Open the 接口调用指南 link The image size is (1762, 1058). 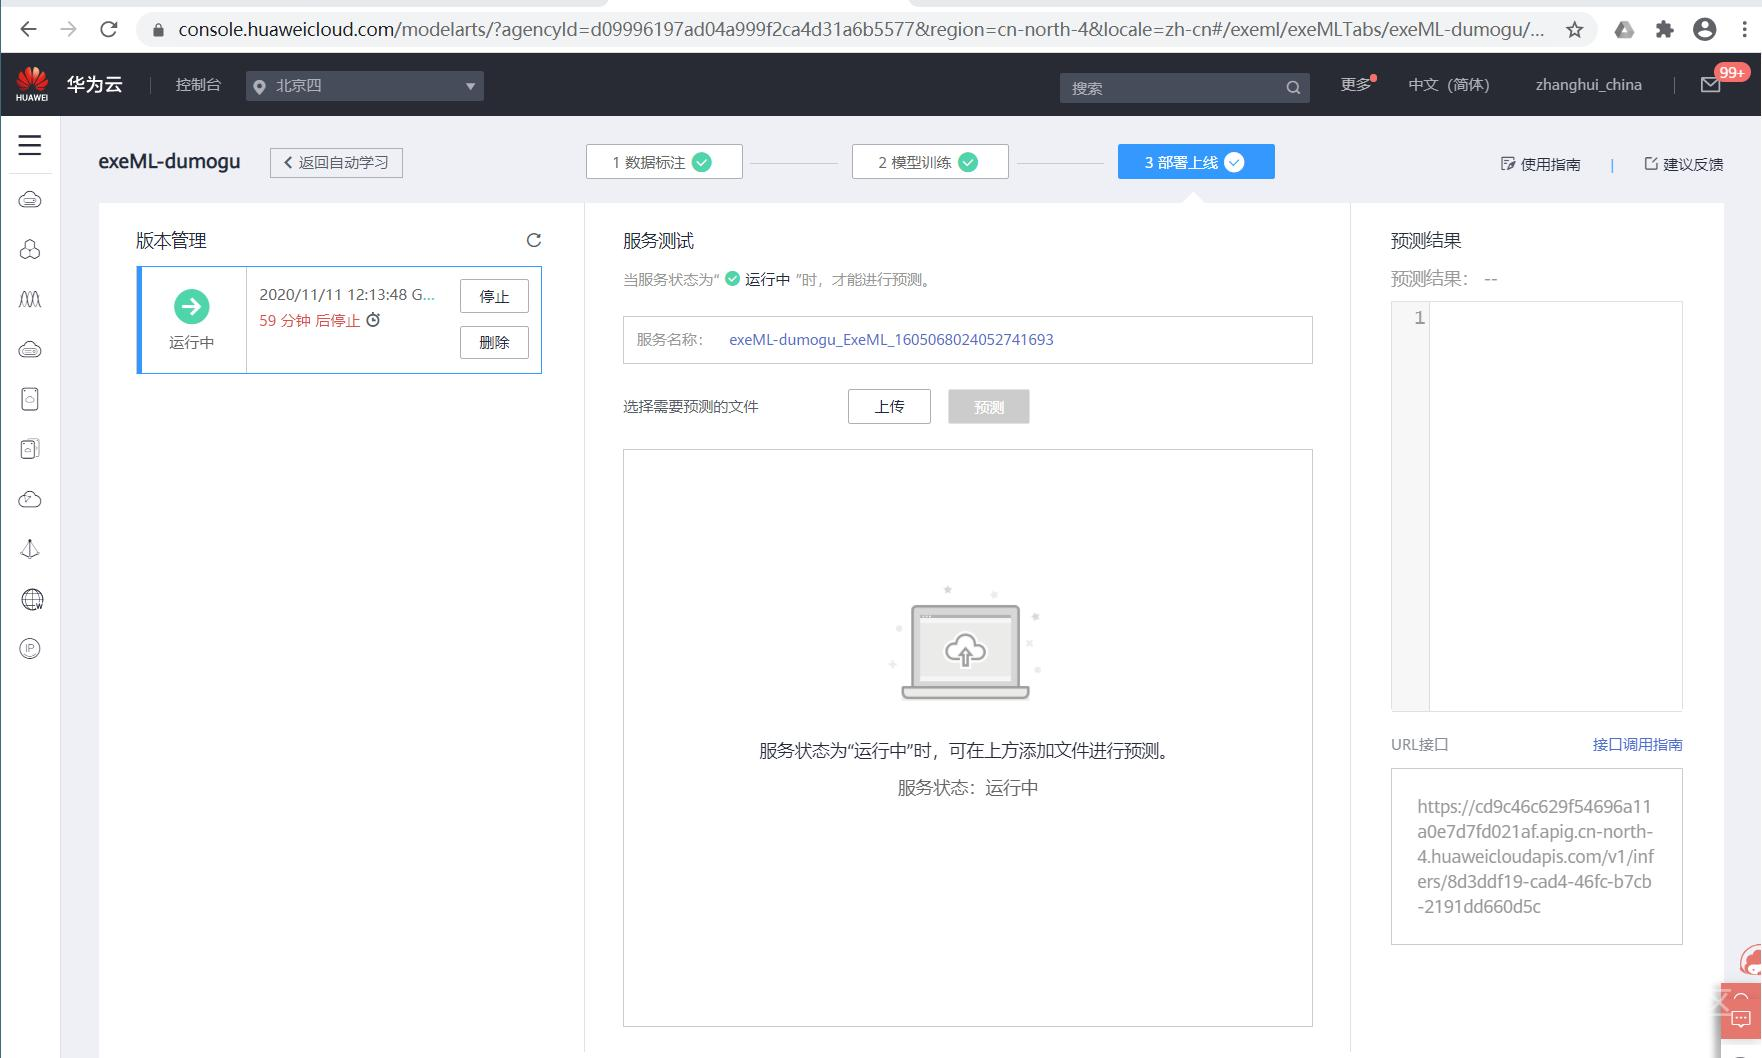click(1637, 744)
